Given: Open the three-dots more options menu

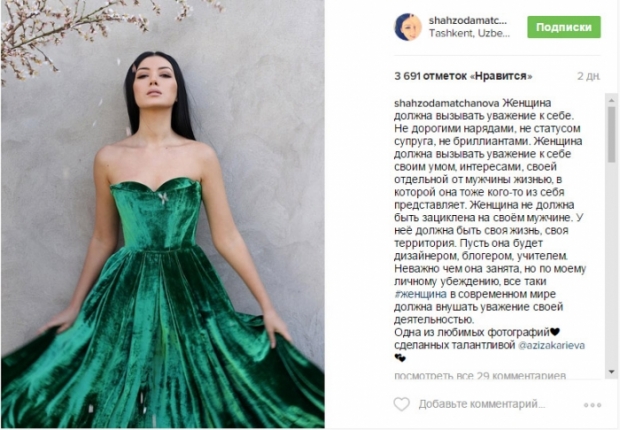Looking at the screenshot, I should pyautogui.click(x=592, y=405).
